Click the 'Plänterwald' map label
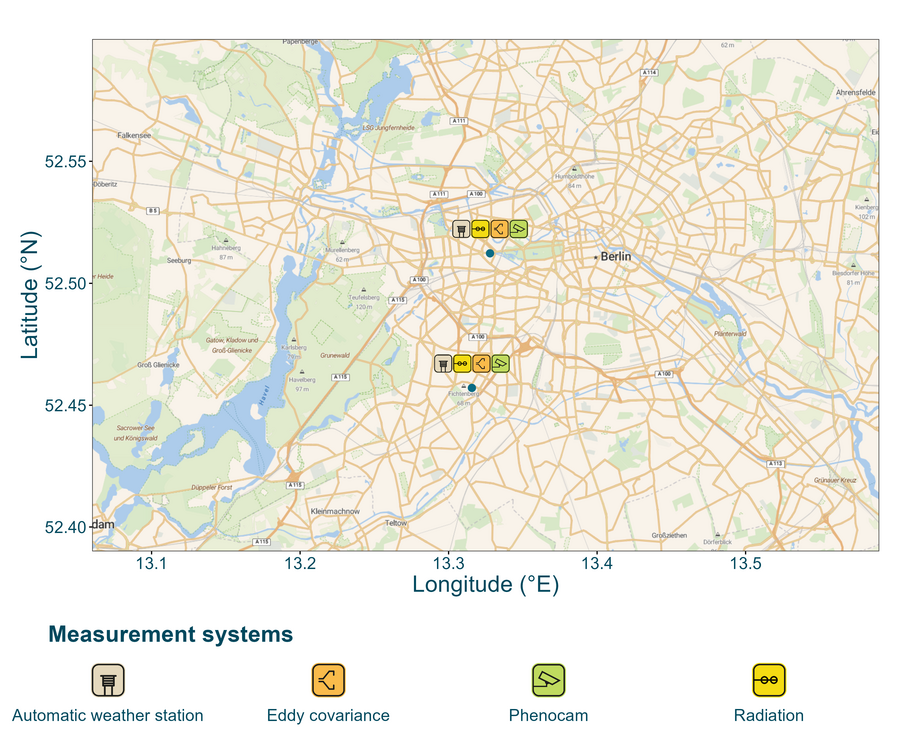Viewport: 900px width, 750px height. pyautogui.click(x=730, y=333)
